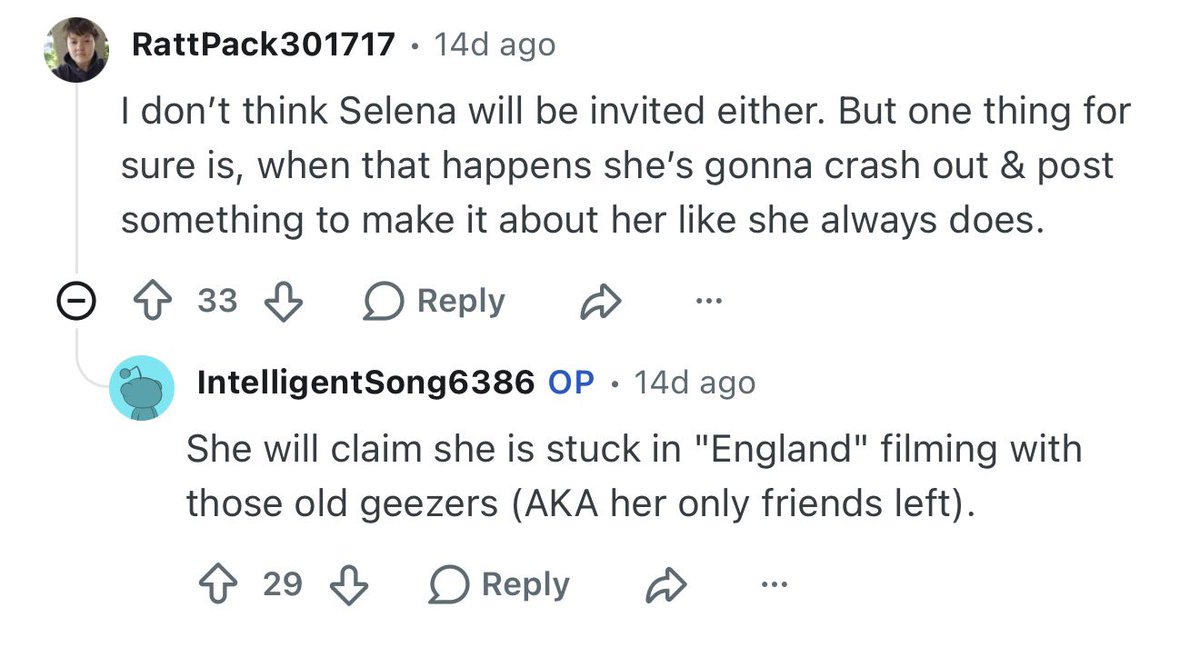The image size is (1200, 657).
Task: Downvote IntelligentSong6386's reply
Action: click(350, 584)
